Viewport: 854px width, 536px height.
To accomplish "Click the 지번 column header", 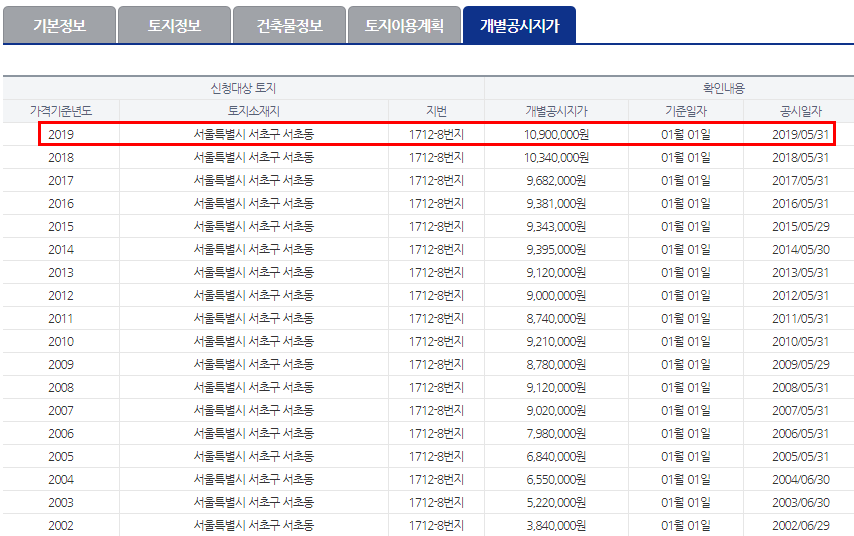I will [x=436, y=111].
